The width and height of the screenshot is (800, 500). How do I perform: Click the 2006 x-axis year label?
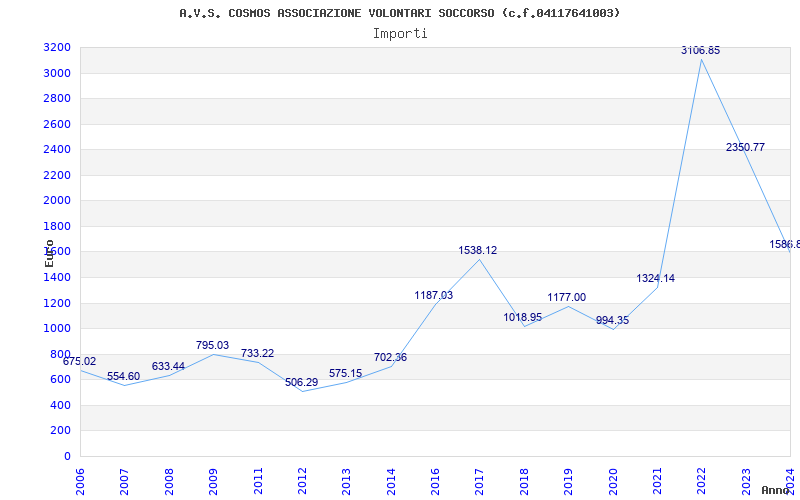80,481
